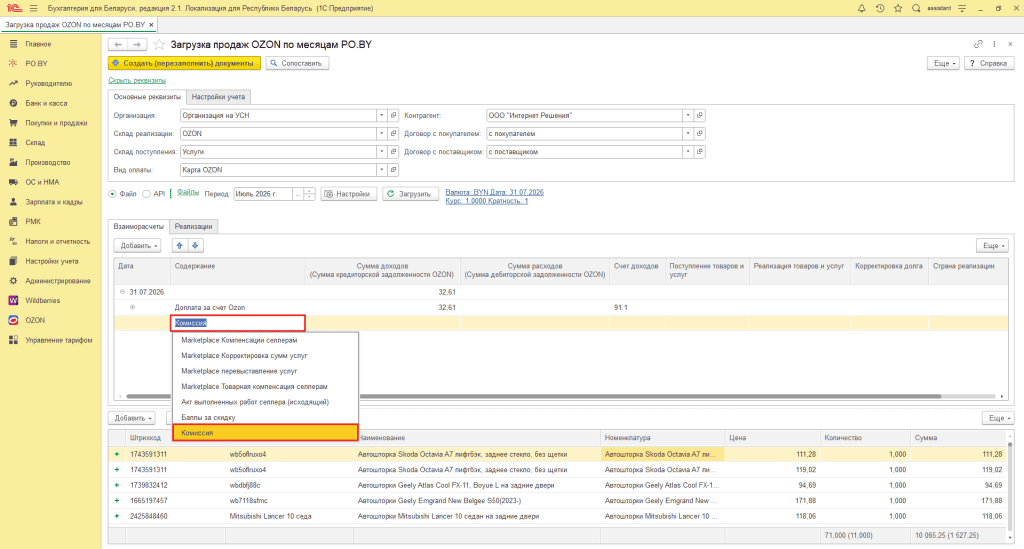Image resolution: width=1024 pixels, height=549 pixels.
Task: Open ОС и НМА section
Action: click(x=42, y=182)
